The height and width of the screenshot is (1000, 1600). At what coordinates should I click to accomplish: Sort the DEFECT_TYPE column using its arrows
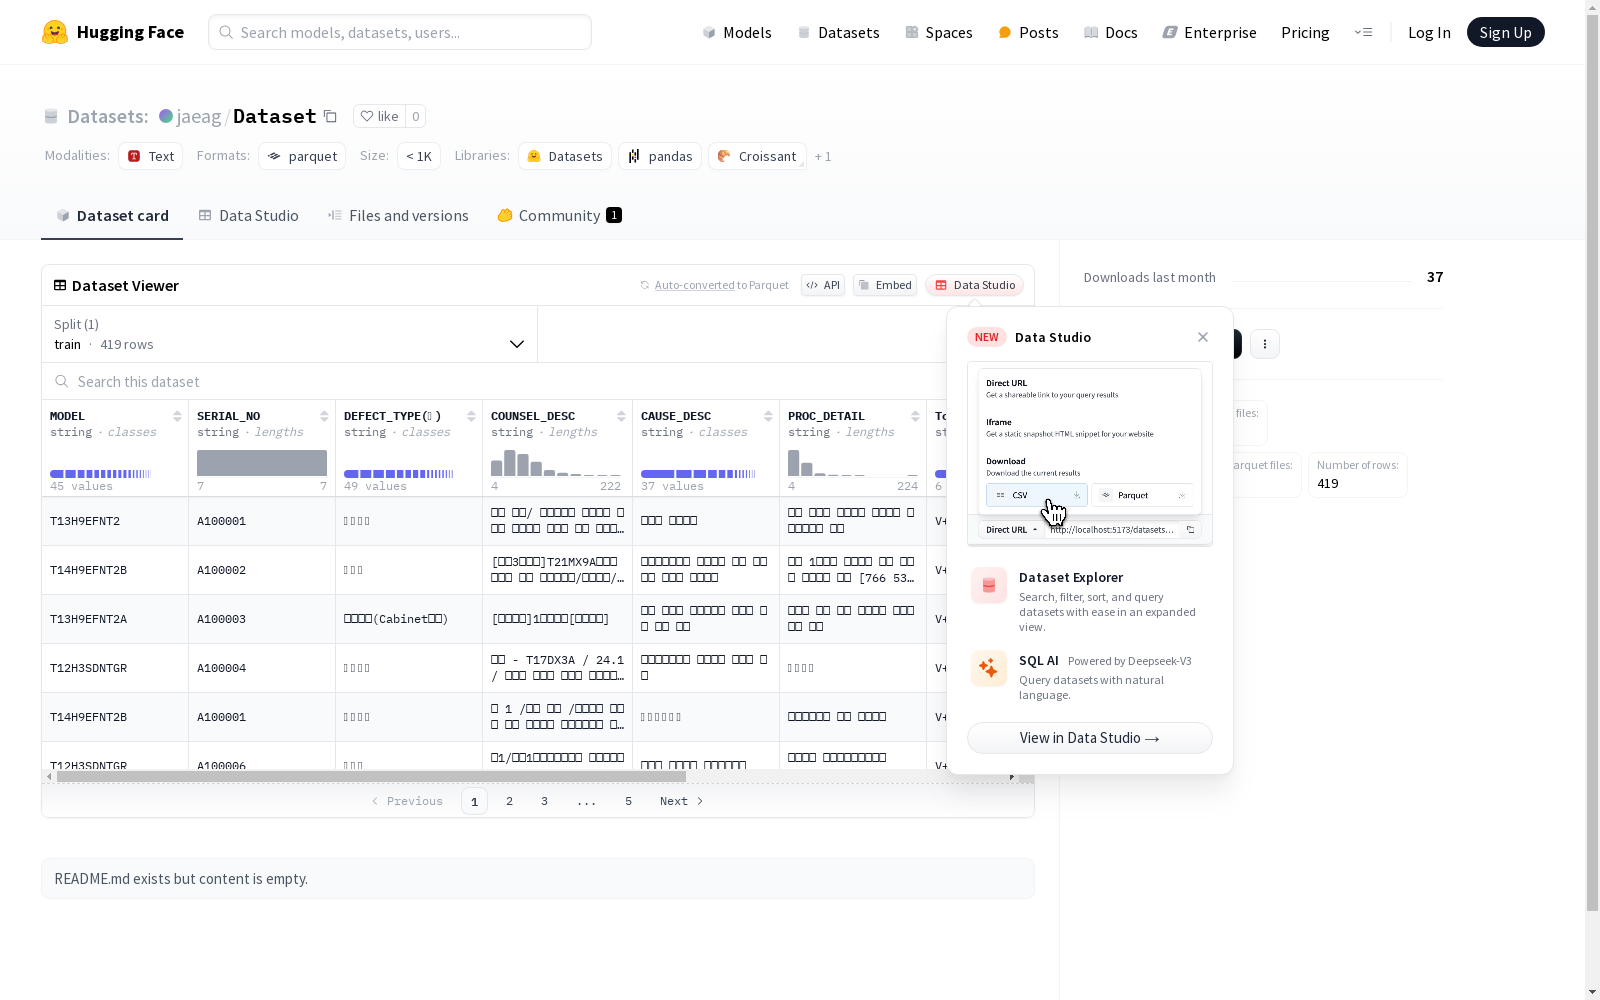(471, 416)
